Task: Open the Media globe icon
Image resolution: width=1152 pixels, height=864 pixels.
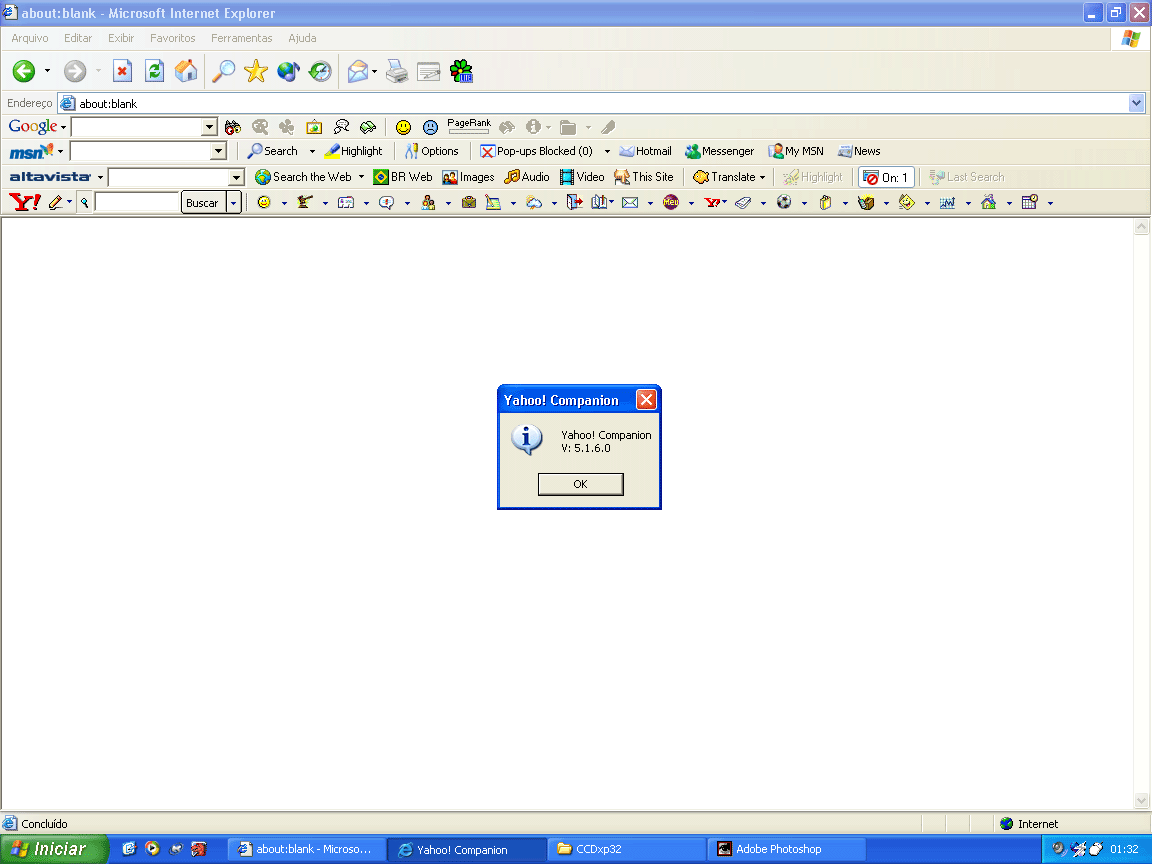Action: point(288,71)
